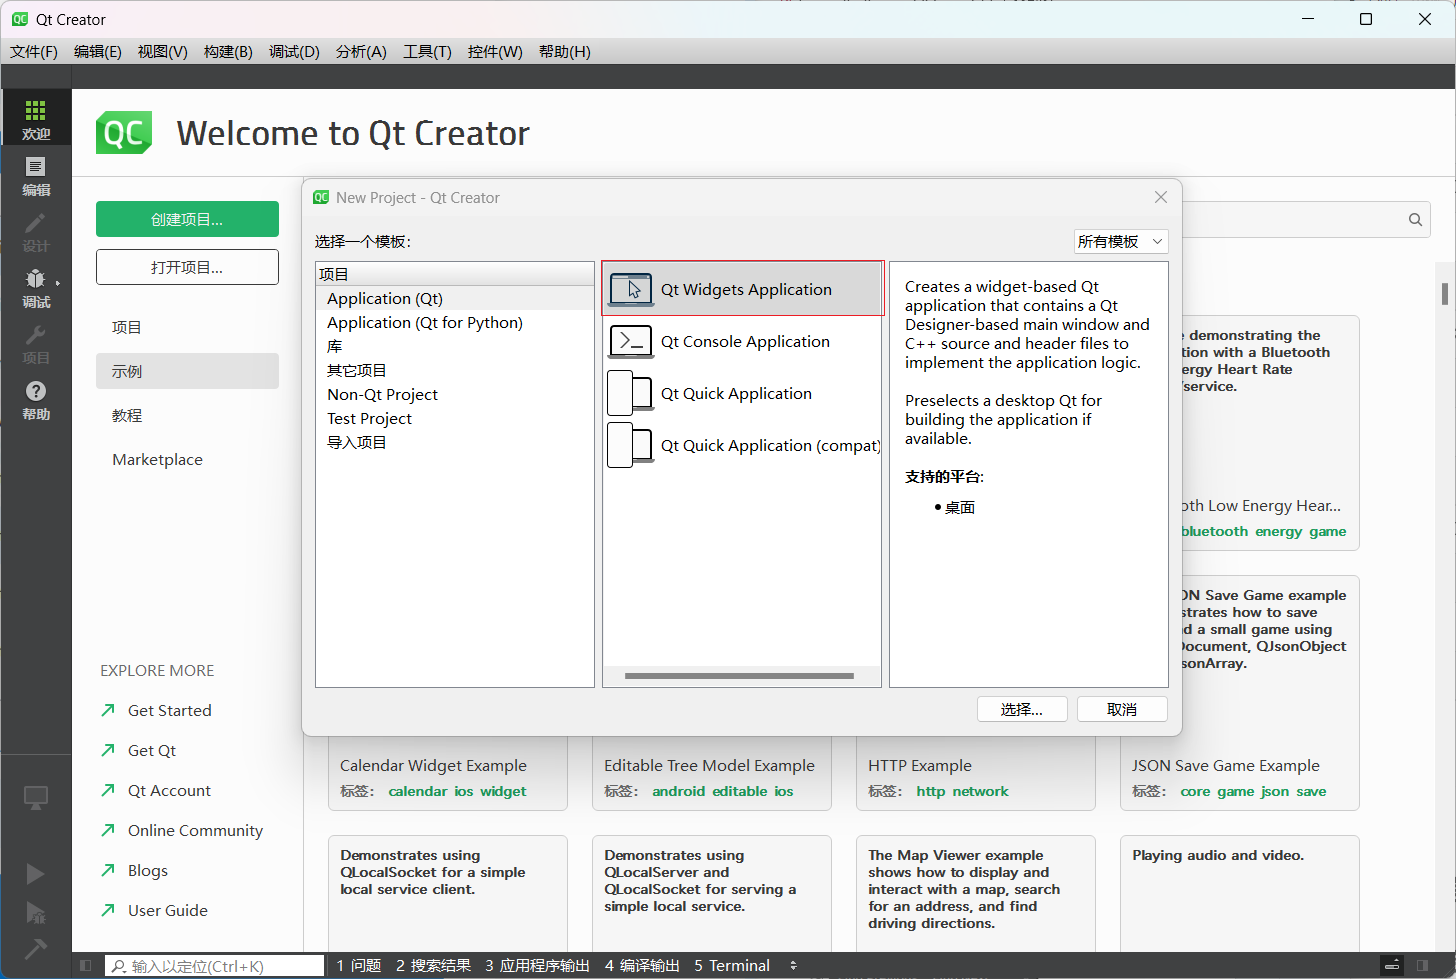Image resolution: width=1456 pixels, height=979 pixels.
Task: Click the search magnifier icon in examples field
Action: pyautogui.click(x=1415, y=220)
